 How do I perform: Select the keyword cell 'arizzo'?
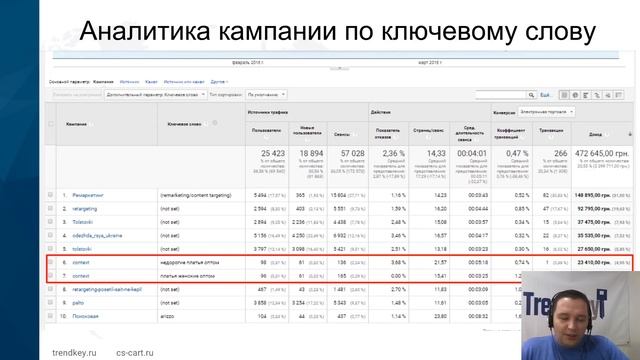point(167,316)
